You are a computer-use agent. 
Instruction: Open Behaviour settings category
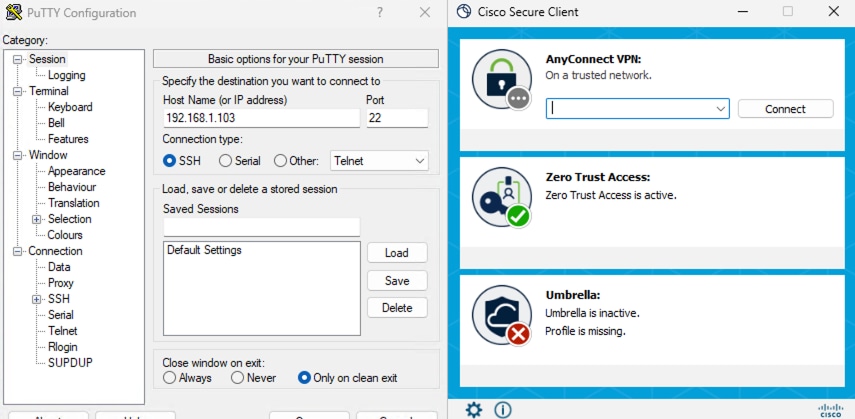[x=72, y=187]
